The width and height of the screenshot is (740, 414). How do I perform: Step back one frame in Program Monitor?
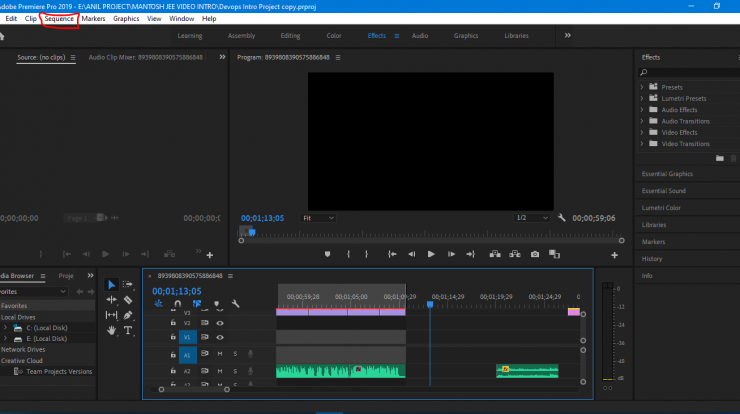click(412, 254)
